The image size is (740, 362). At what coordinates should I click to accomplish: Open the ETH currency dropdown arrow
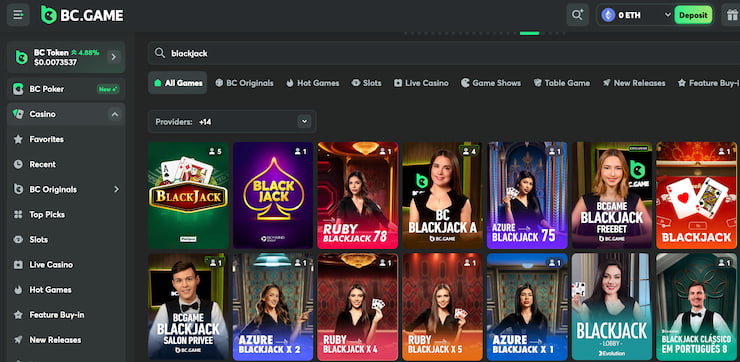click(667, 15)
